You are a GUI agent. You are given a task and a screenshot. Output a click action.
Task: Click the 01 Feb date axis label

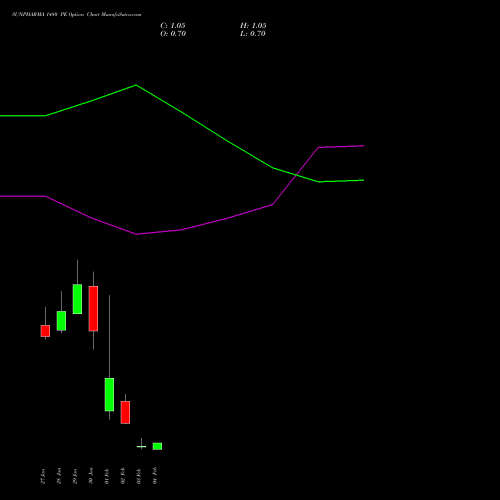(x=107, y=476)
